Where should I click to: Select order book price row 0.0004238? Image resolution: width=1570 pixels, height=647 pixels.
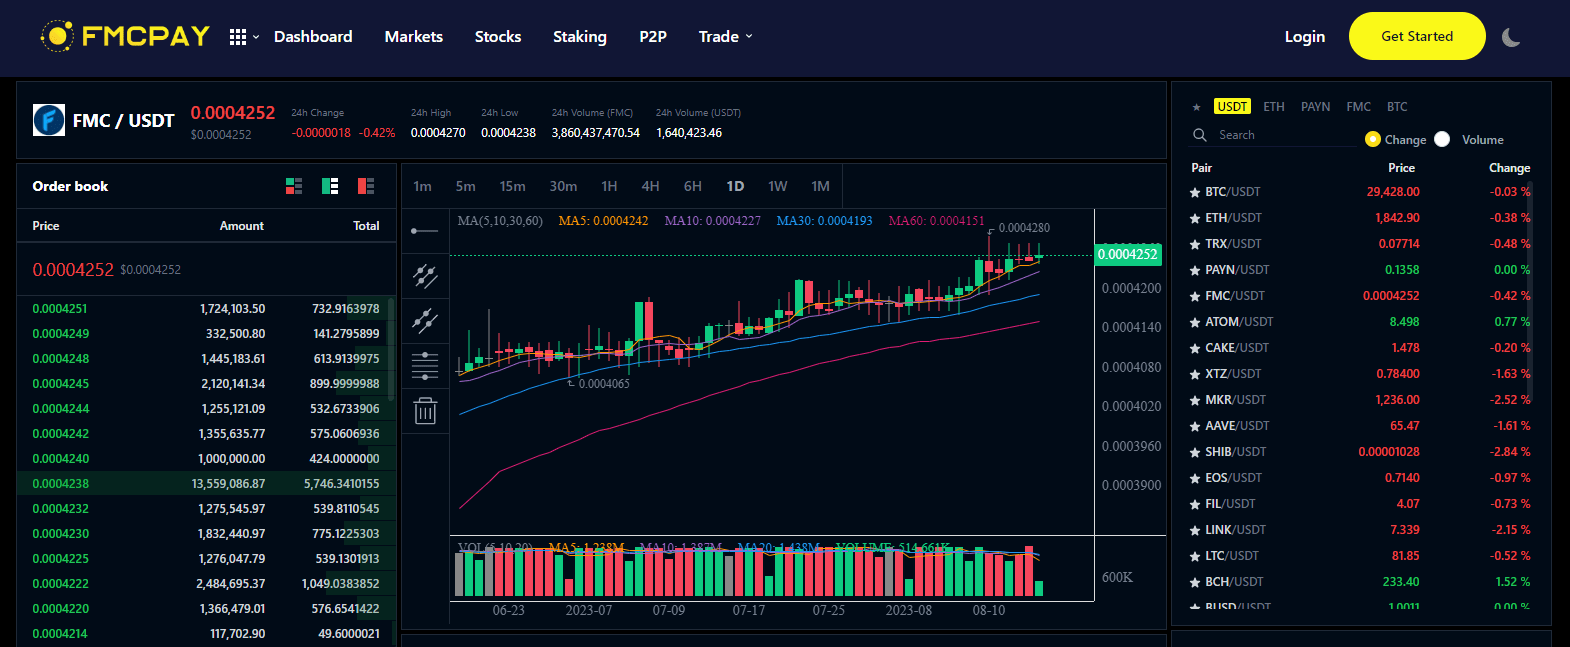click(x=206, y=484)
